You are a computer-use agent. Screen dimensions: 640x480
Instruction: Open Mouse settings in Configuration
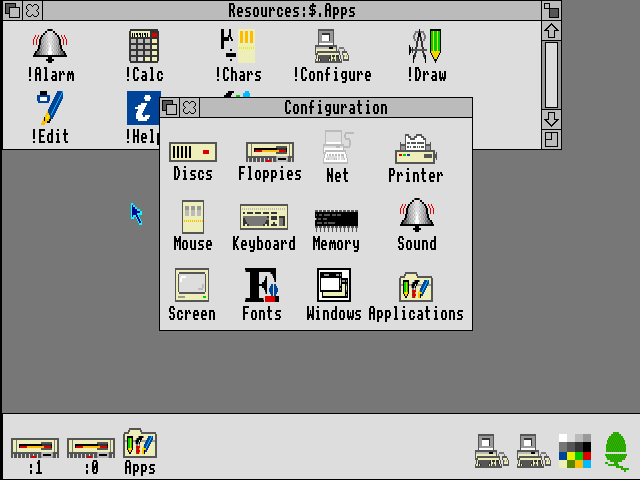192,218
